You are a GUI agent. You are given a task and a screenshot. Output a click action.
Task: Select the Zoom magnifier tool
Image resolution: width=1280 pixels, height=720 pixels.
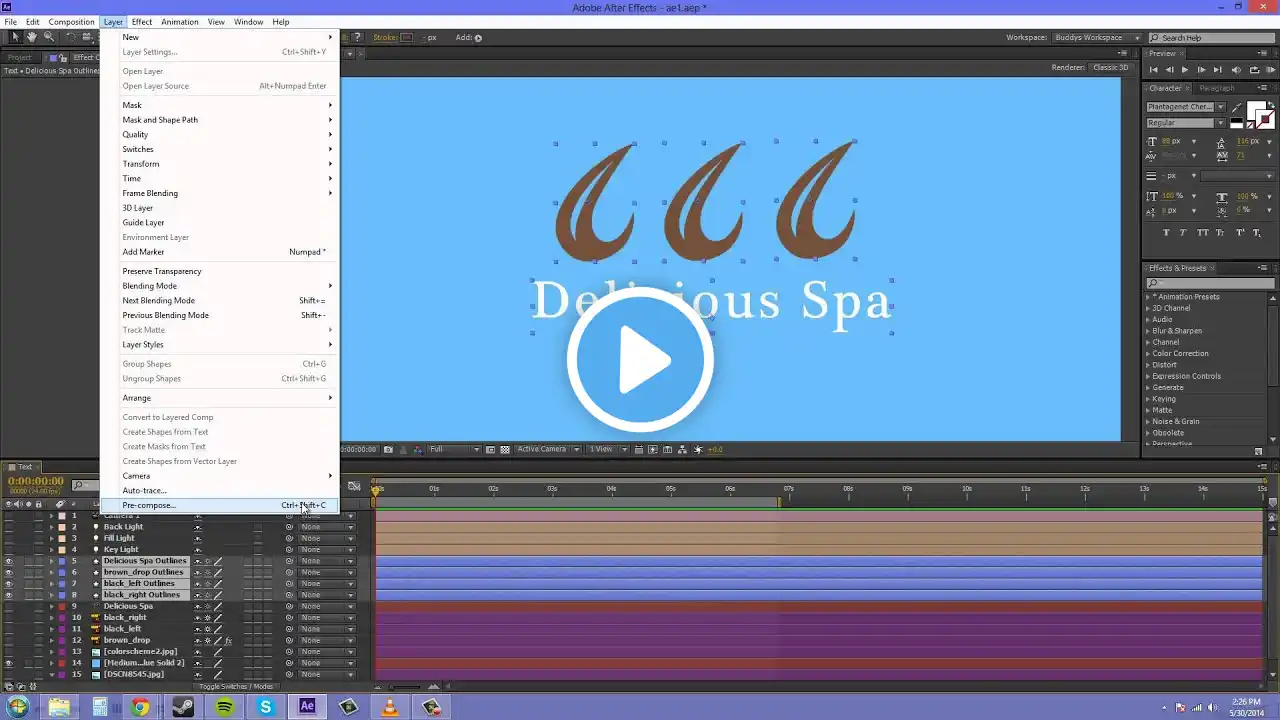point(48,37)
